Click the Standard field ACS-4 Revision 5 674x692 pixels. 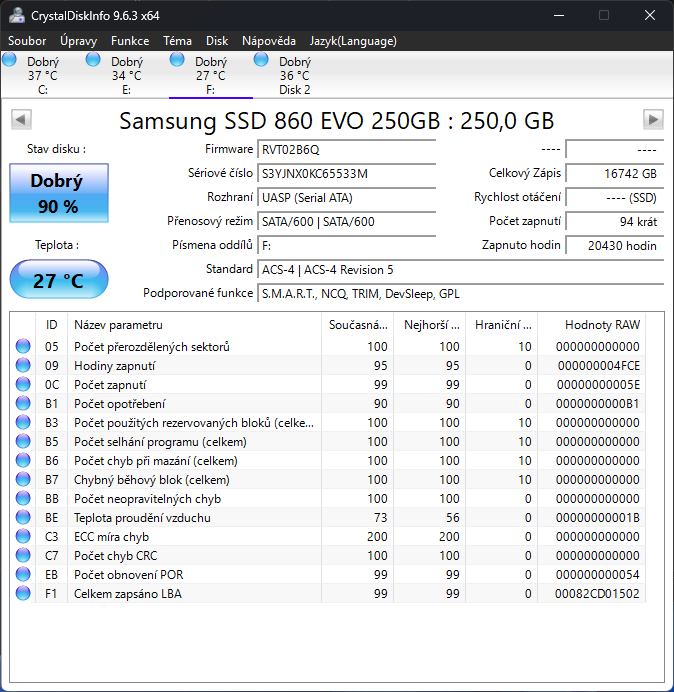[x=461, y=269]
